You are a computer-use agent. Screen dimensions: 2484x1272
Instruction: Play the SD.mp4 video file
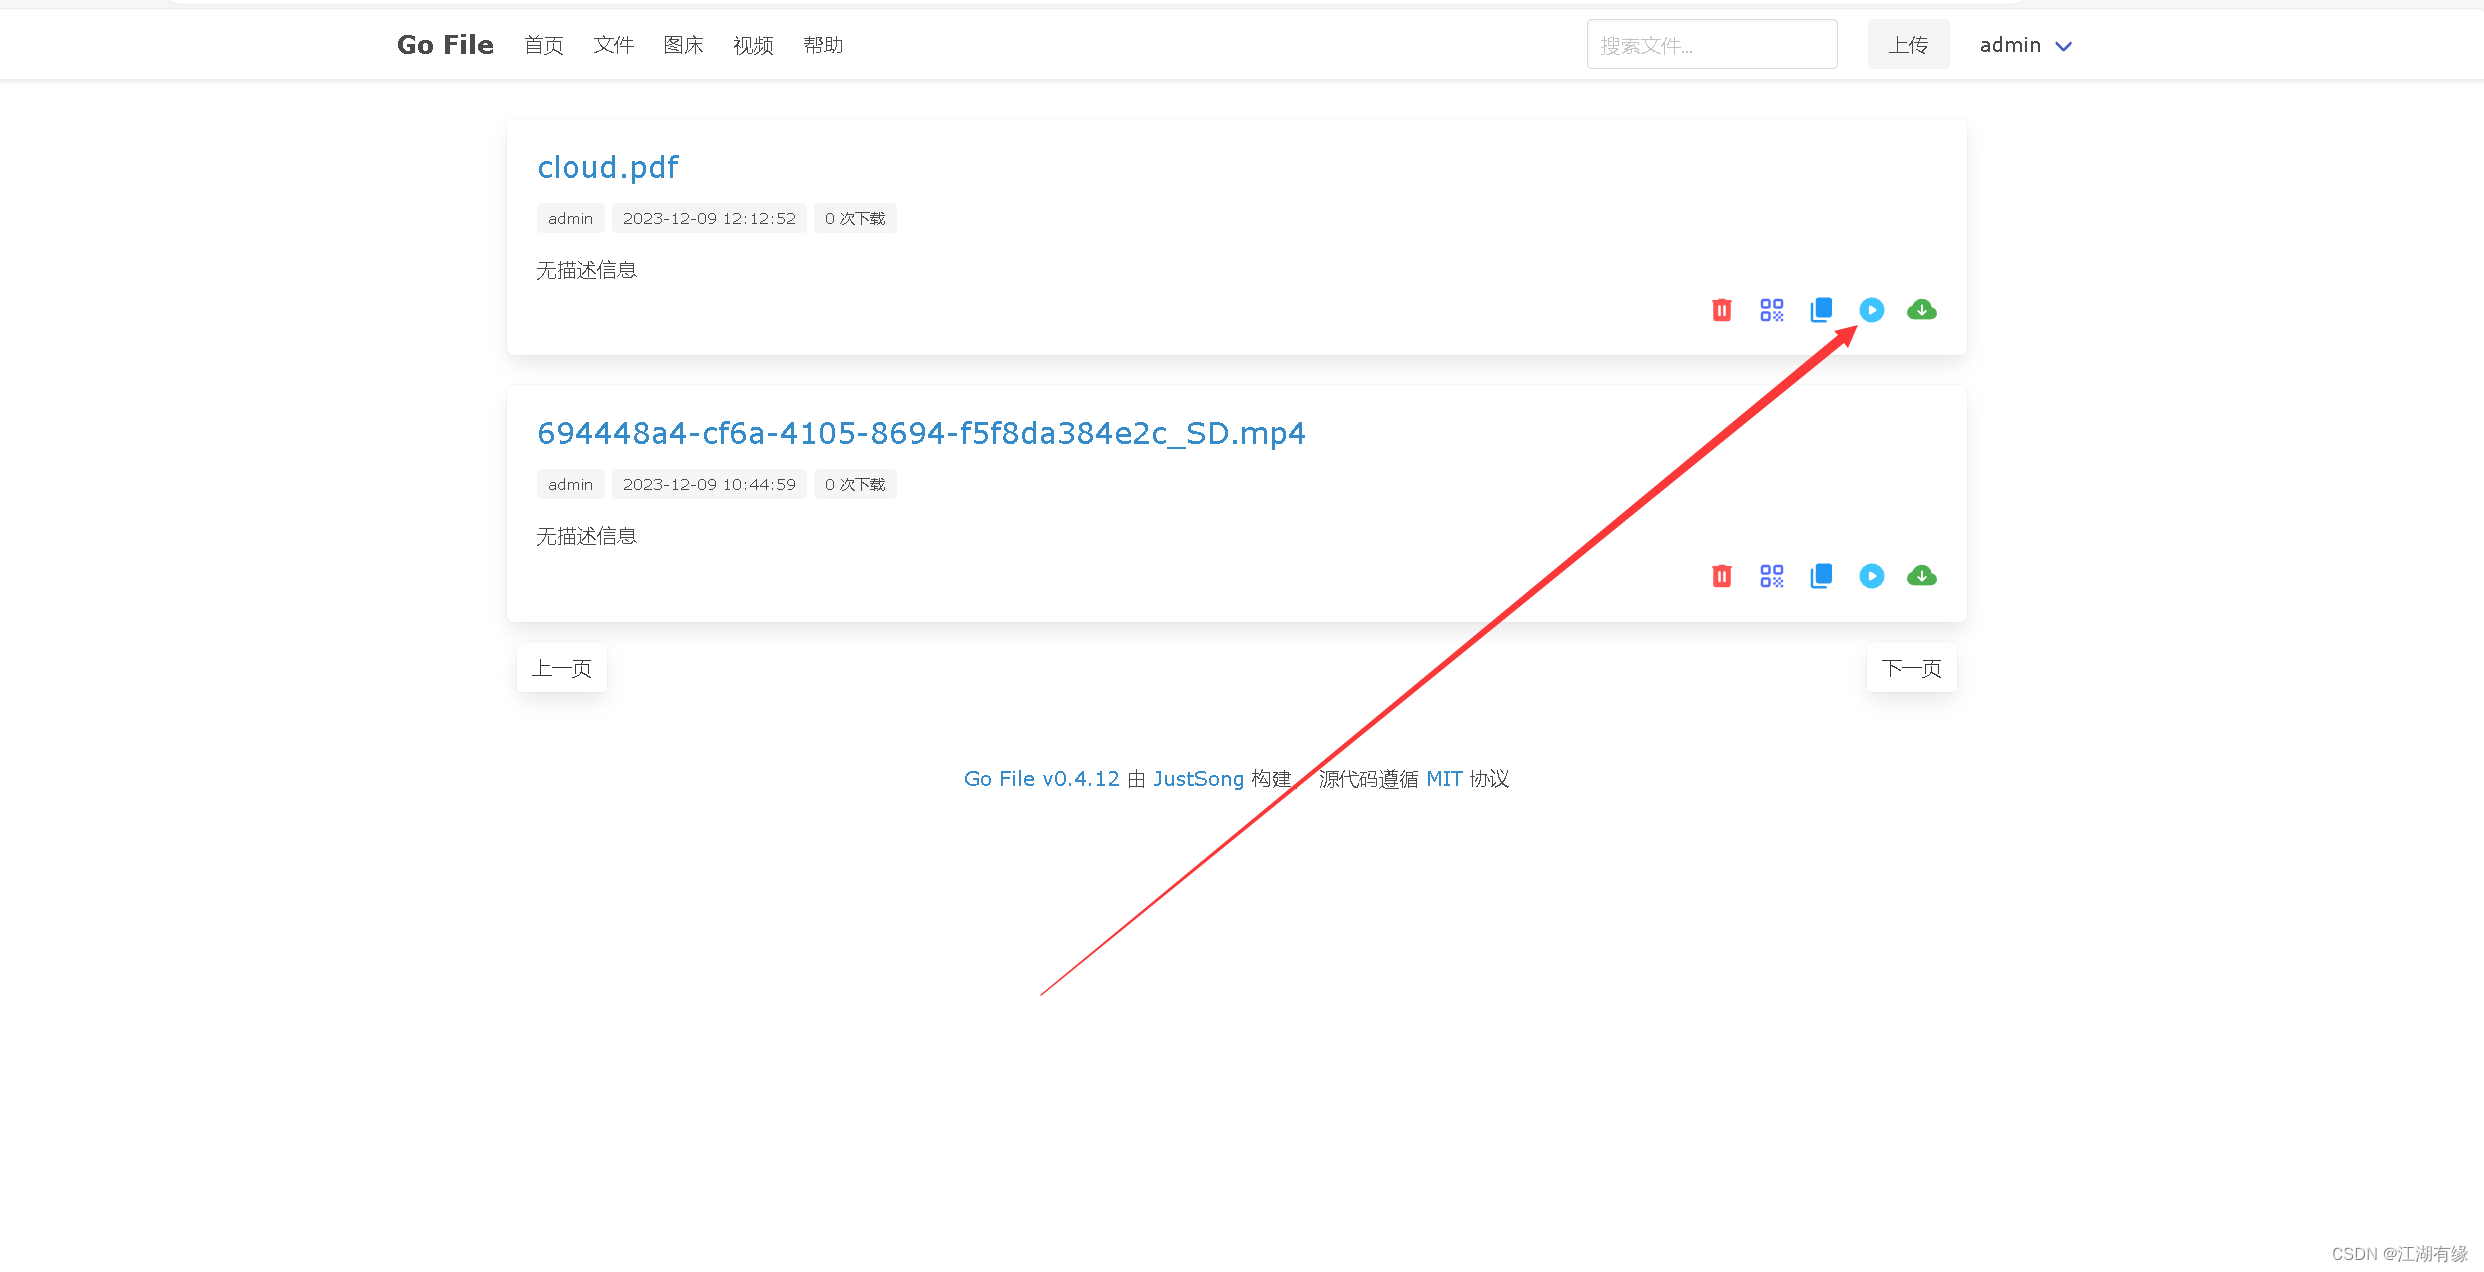(1871, 576)
